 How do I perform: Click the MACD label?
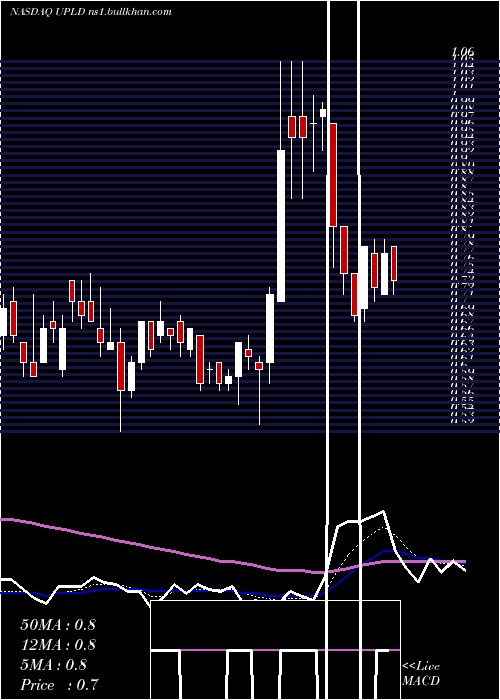click(x=421, y=681)
